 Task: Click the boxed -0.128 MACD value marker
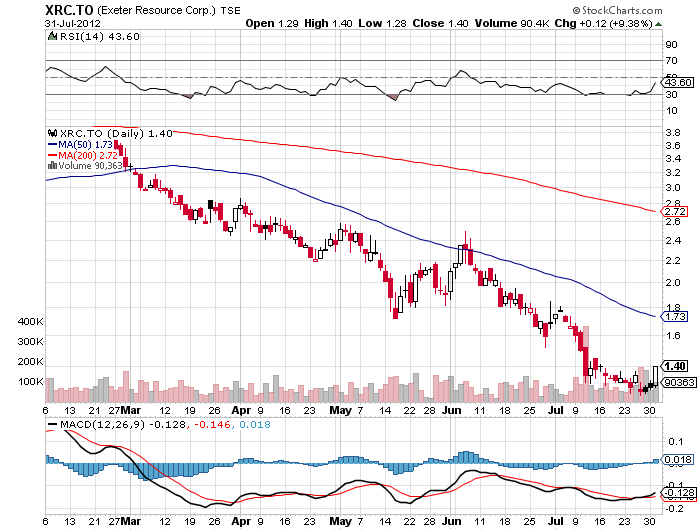(x=679, y=493)
